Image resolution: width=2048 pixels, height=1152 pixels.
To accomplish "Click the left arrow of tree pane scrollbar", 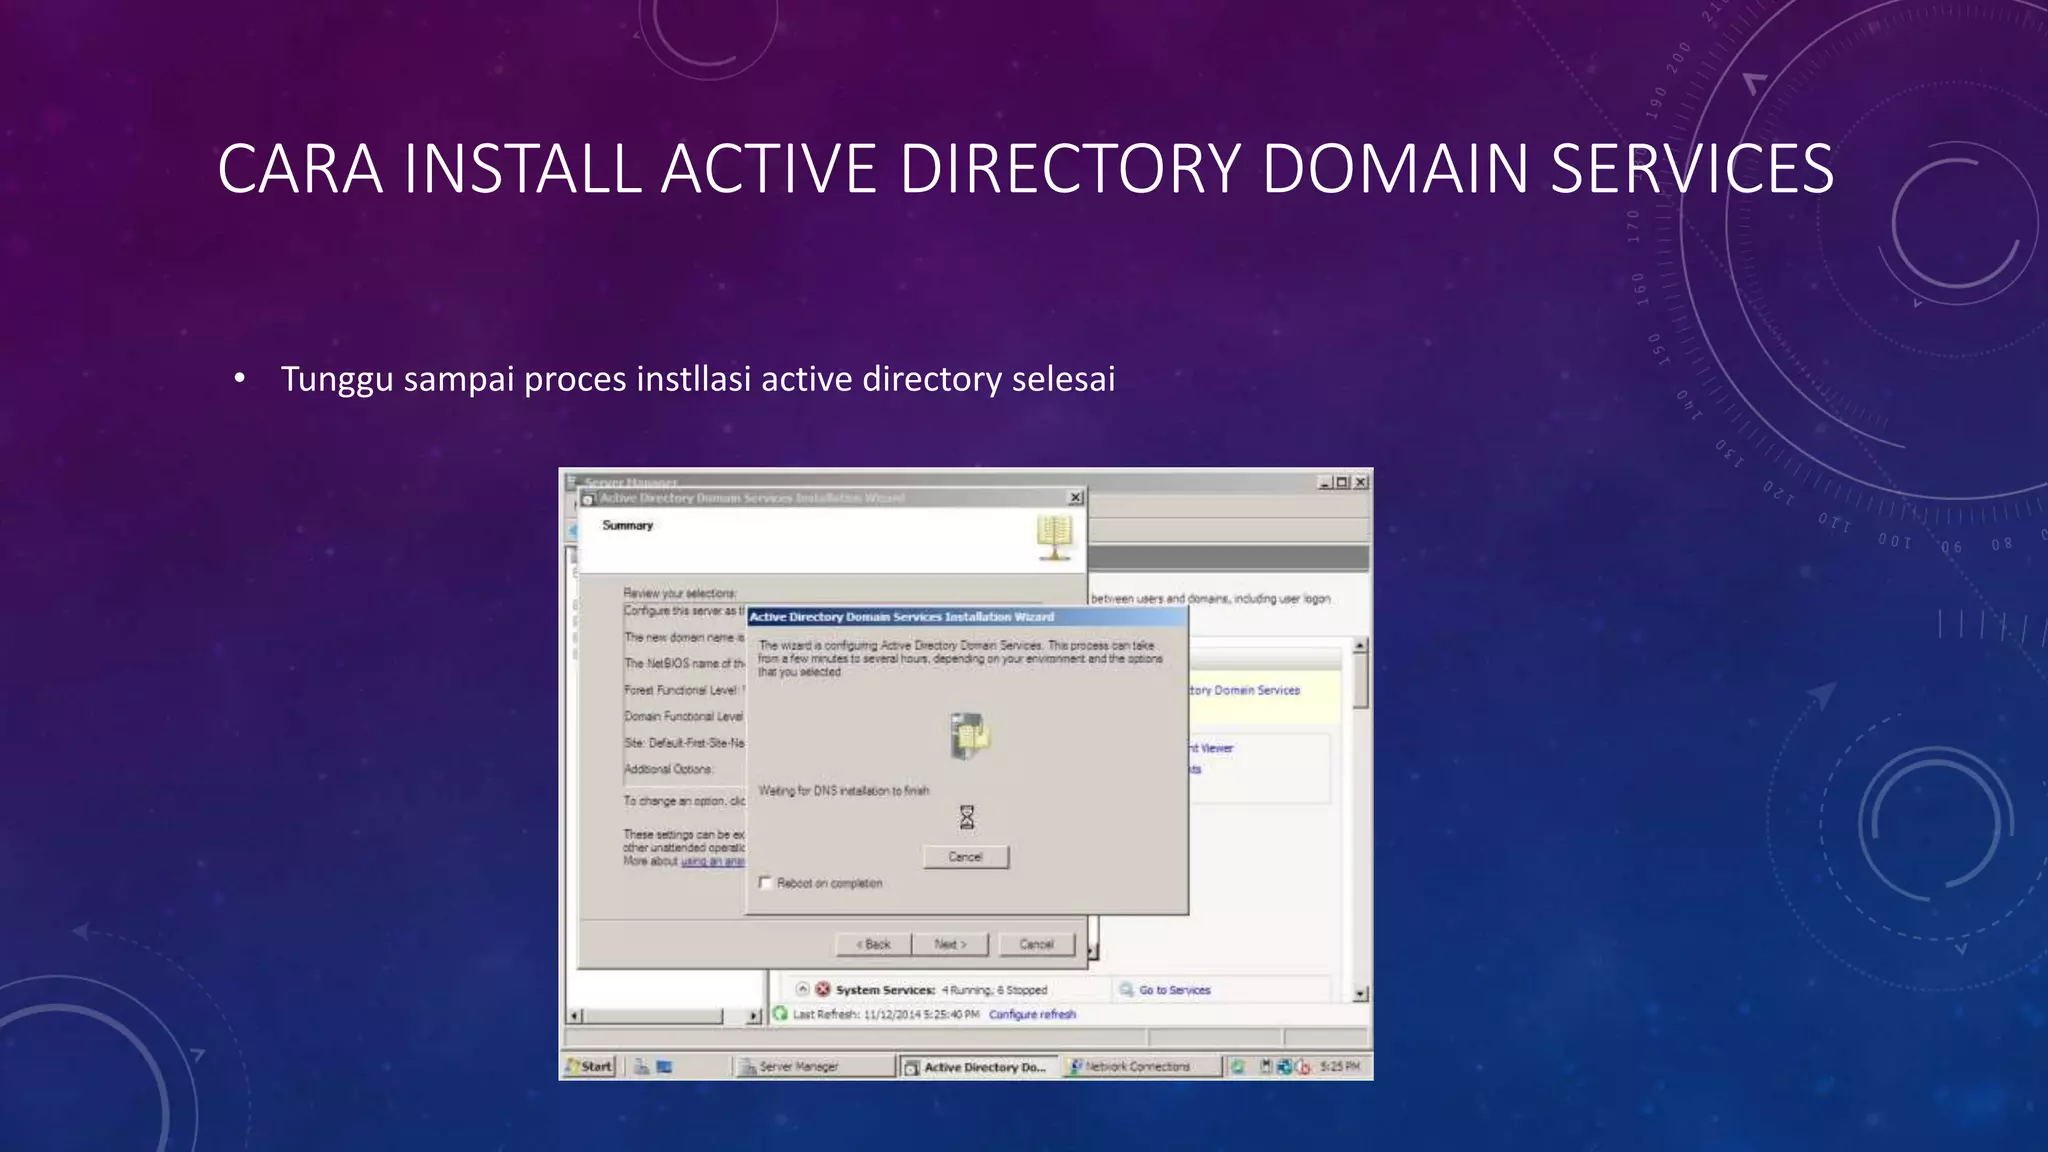I will click(x=574, y=1016).
